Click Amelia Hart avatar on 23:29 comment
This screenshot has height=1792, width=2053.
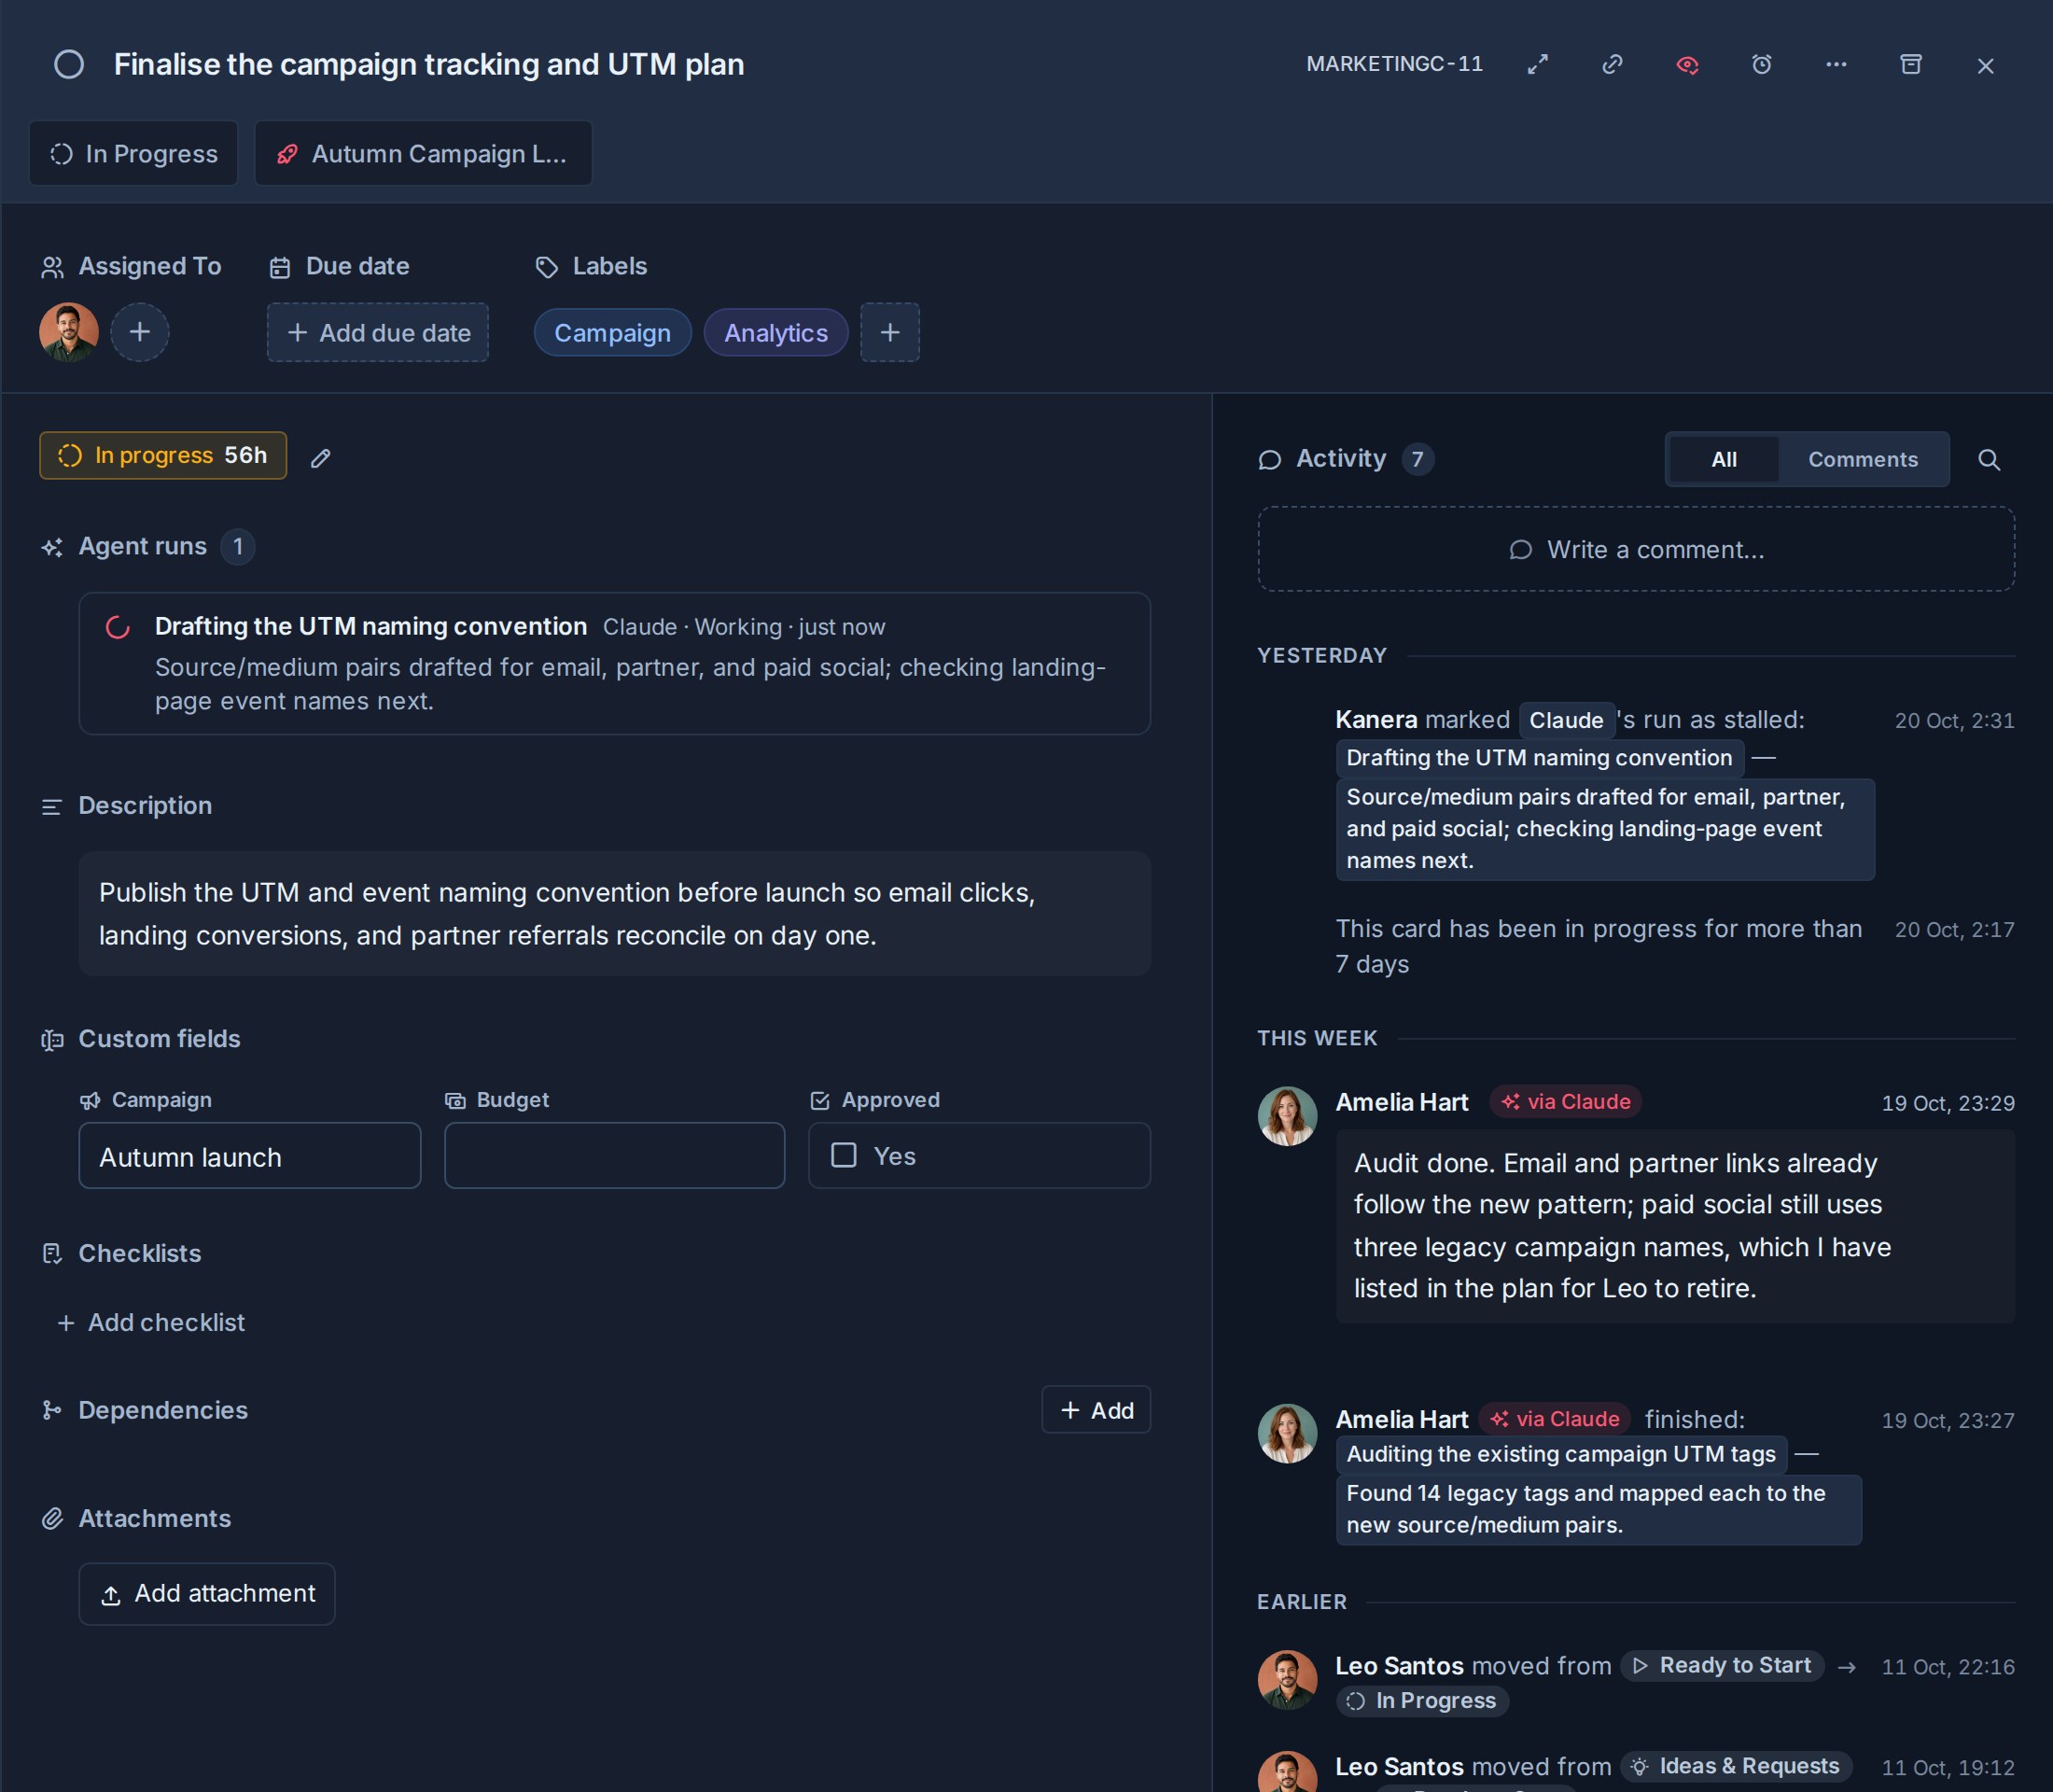(1287, 1117)
